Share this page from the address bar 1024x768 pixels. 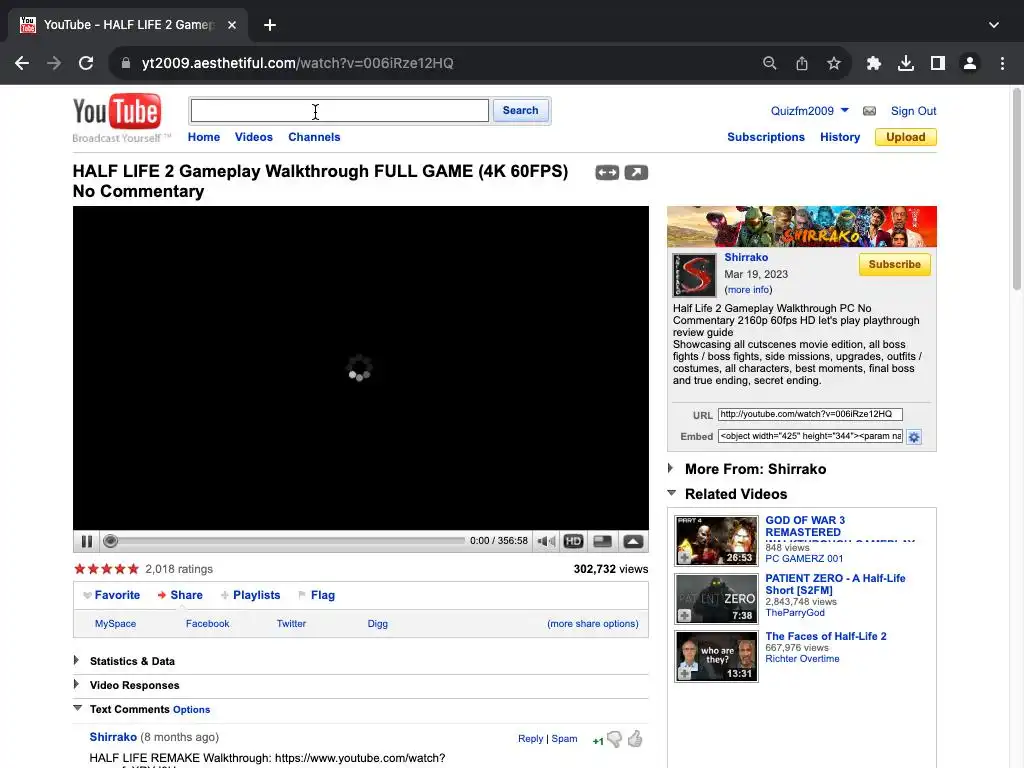802,63
